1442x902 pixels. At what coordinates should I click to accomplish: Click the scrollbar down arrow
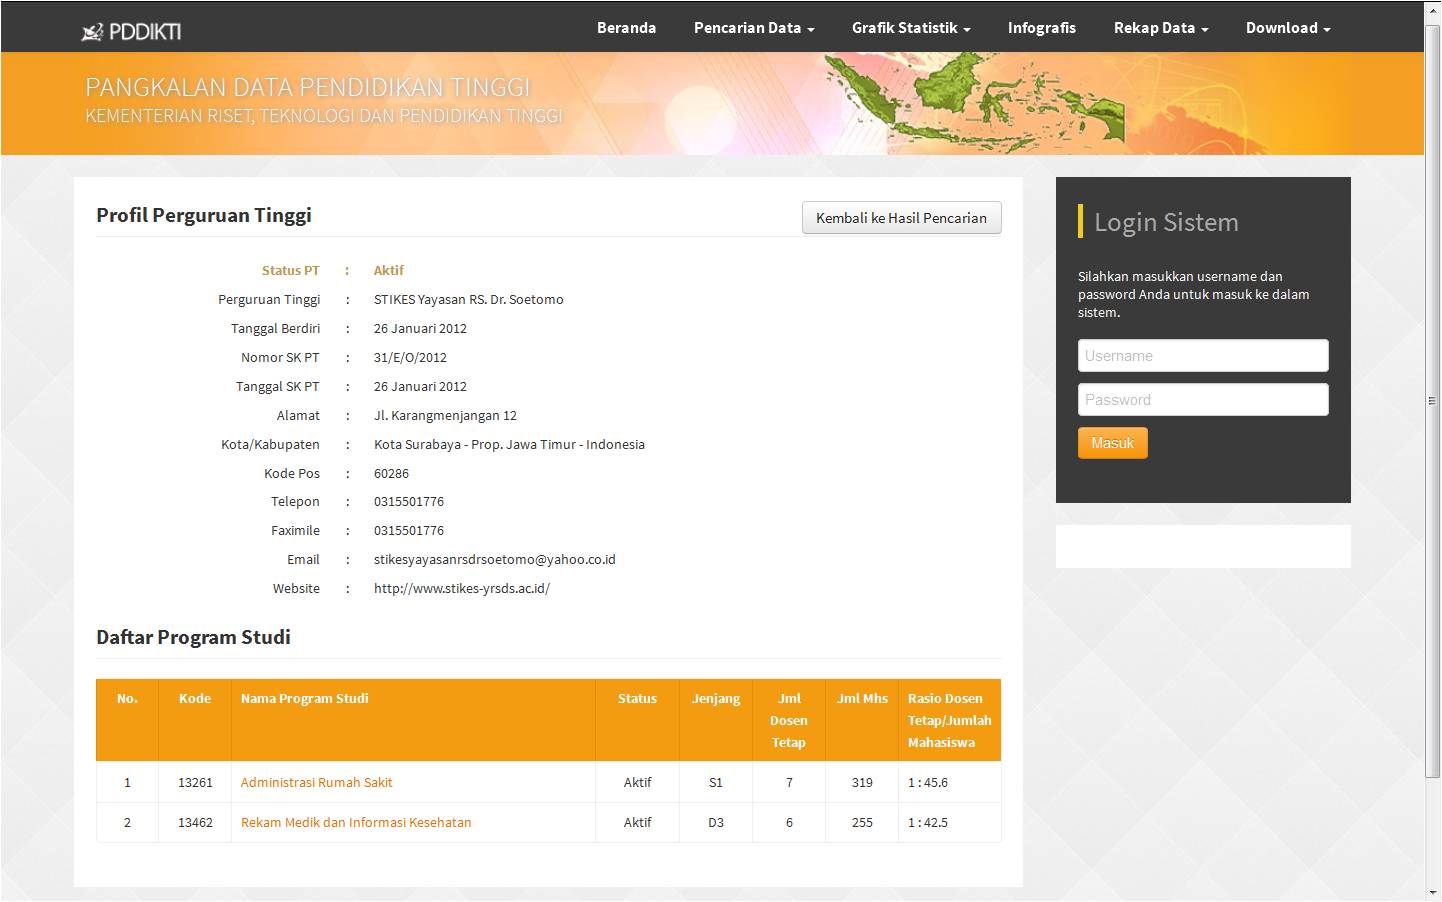point(1433,892)
